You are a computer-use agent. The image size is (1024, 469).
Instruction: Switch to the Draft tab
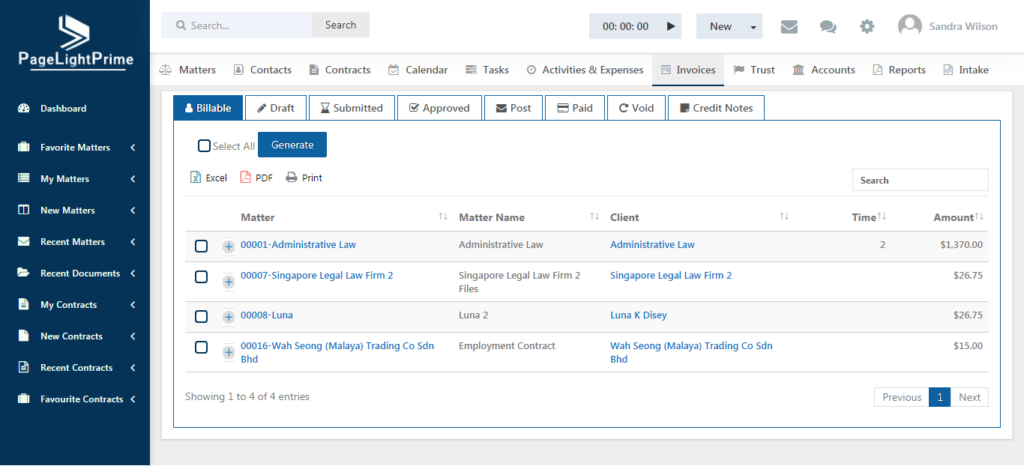276,108
